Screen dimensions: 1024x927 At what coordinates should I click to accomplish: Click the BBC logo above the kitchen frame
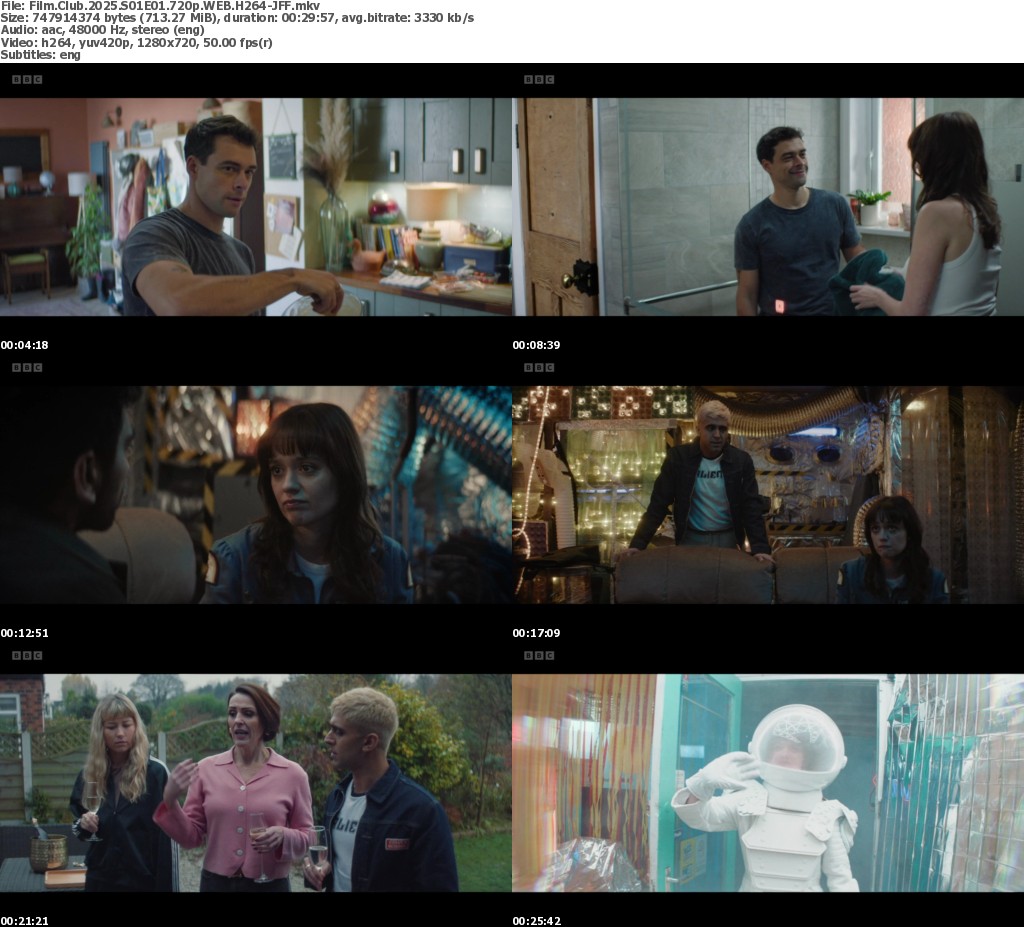[x=27, y=79]
